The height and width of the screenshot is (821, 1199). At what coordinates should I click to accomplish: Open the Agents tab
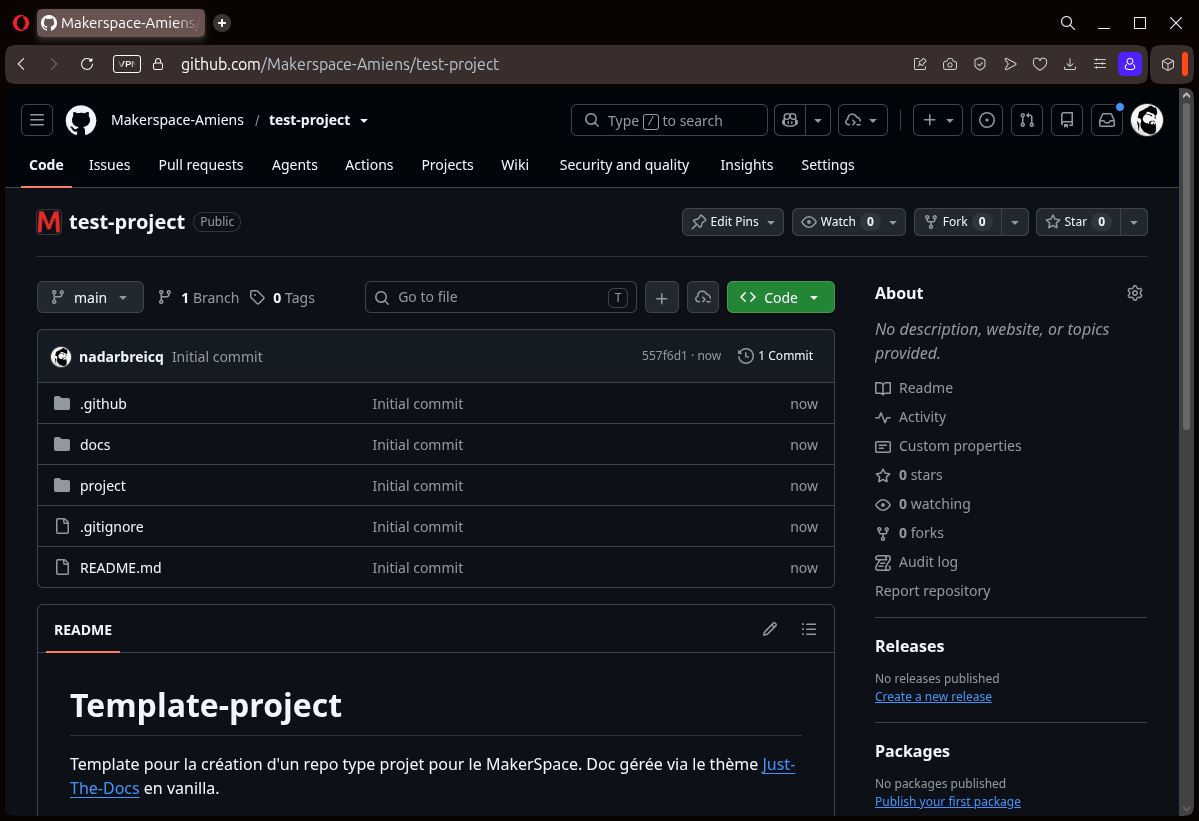click(x=294, y=165)
